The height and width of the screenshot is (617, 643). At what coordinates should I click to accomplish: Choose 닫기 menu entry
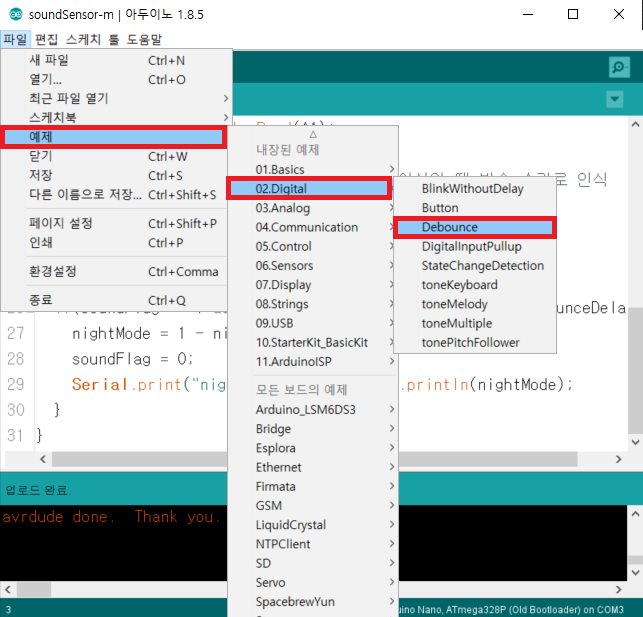(x=115, y=156)
